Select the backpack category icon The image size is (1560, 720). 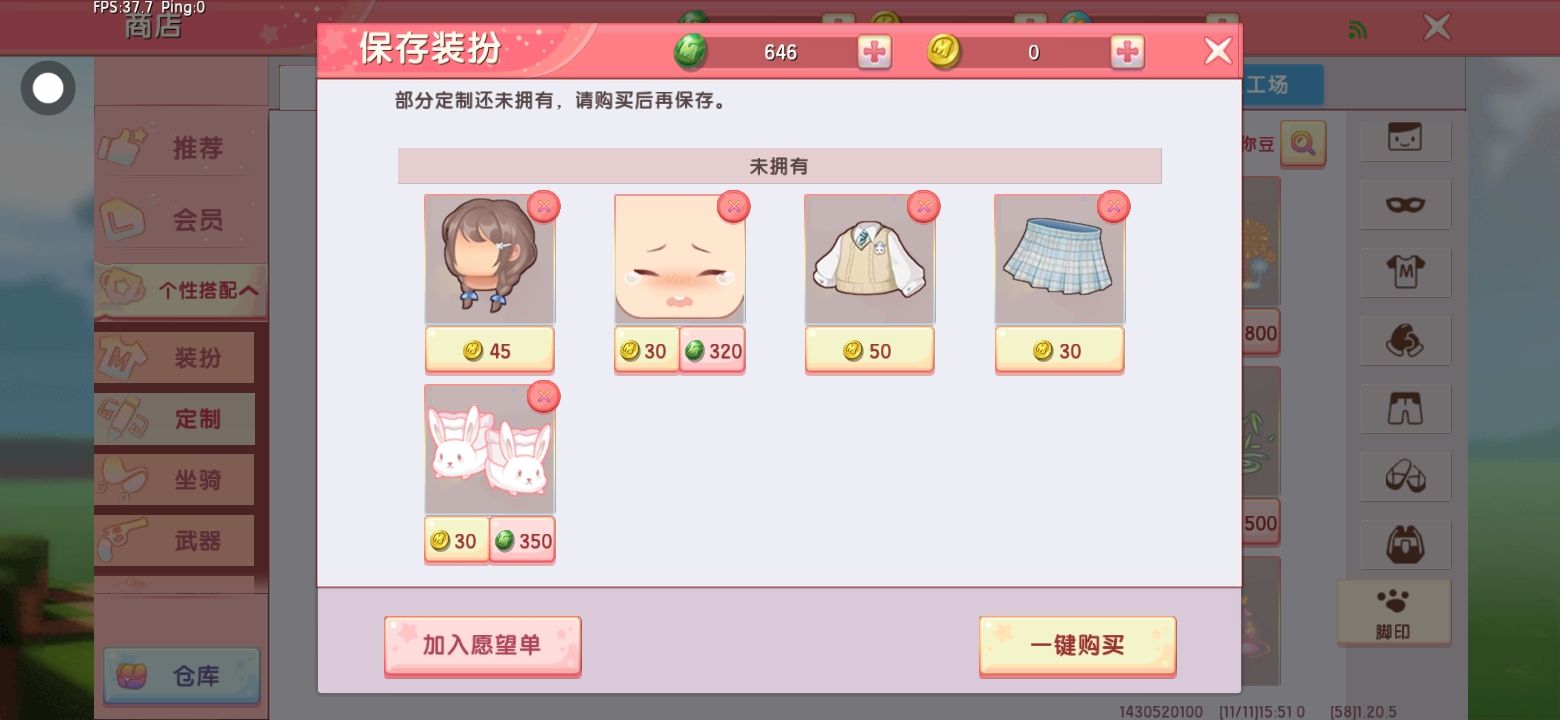coord(1405,544)
